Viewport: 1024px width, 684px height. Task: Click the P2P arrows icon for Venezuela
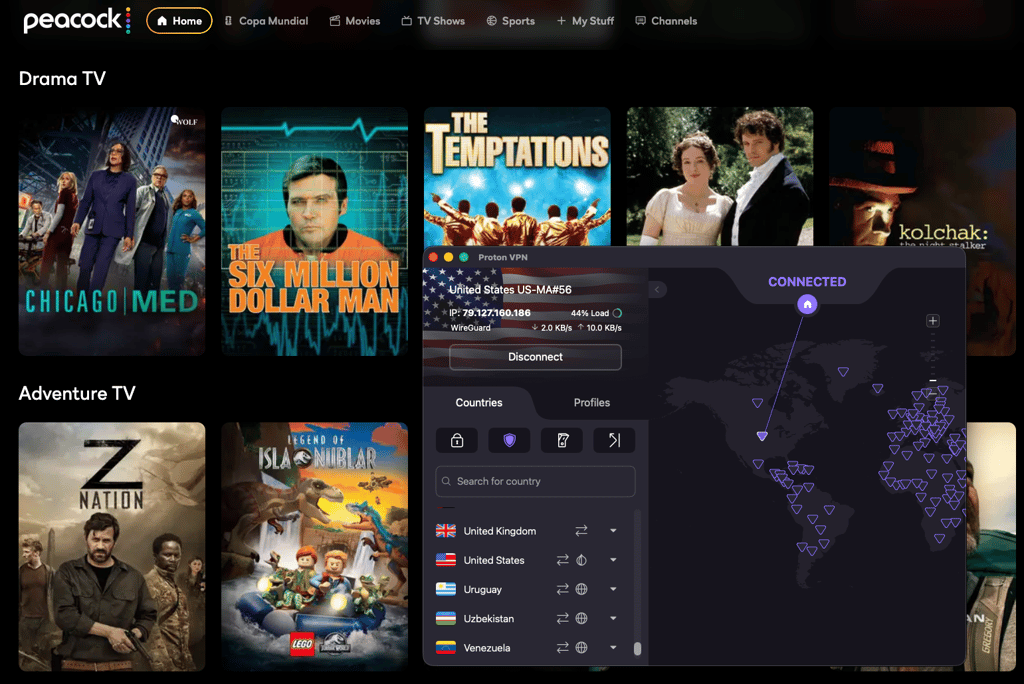tap(562, 647)
